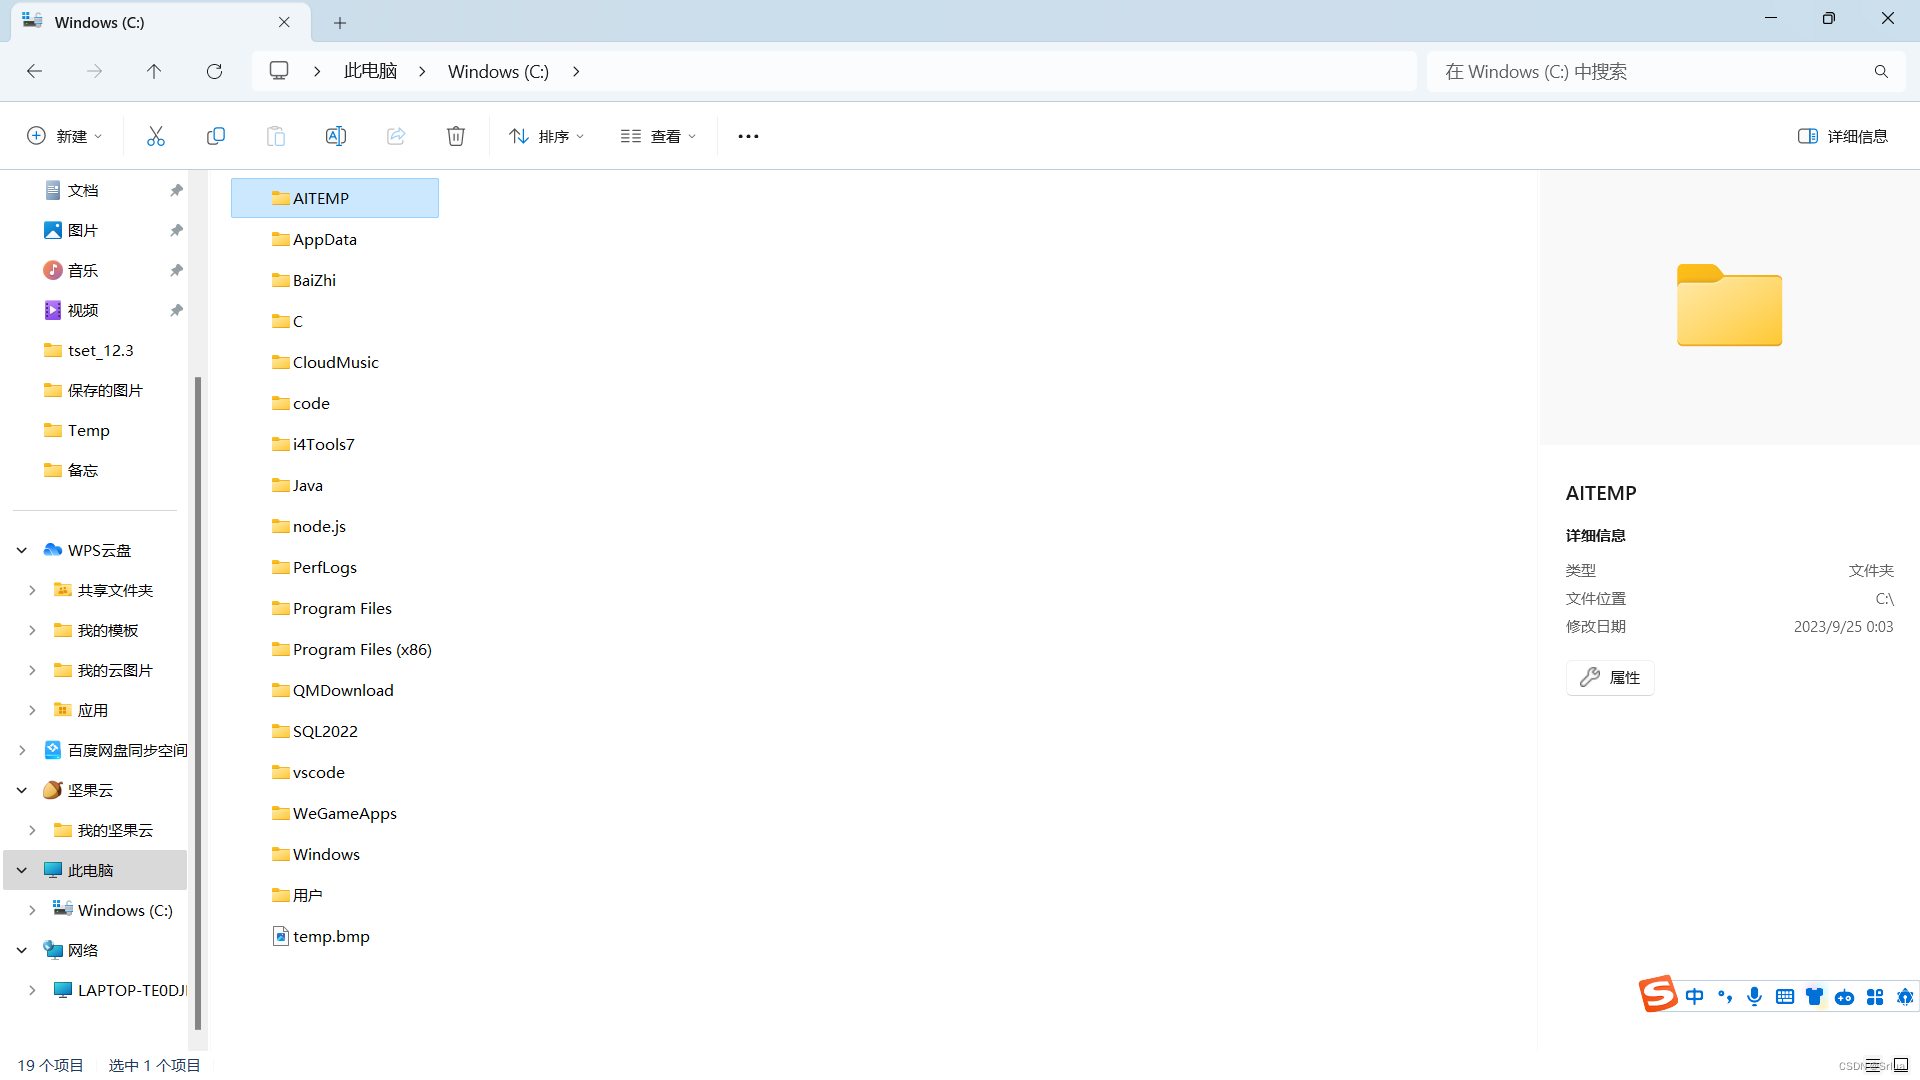Click the Windows (C:) search field

click(x=1650, y=71)
